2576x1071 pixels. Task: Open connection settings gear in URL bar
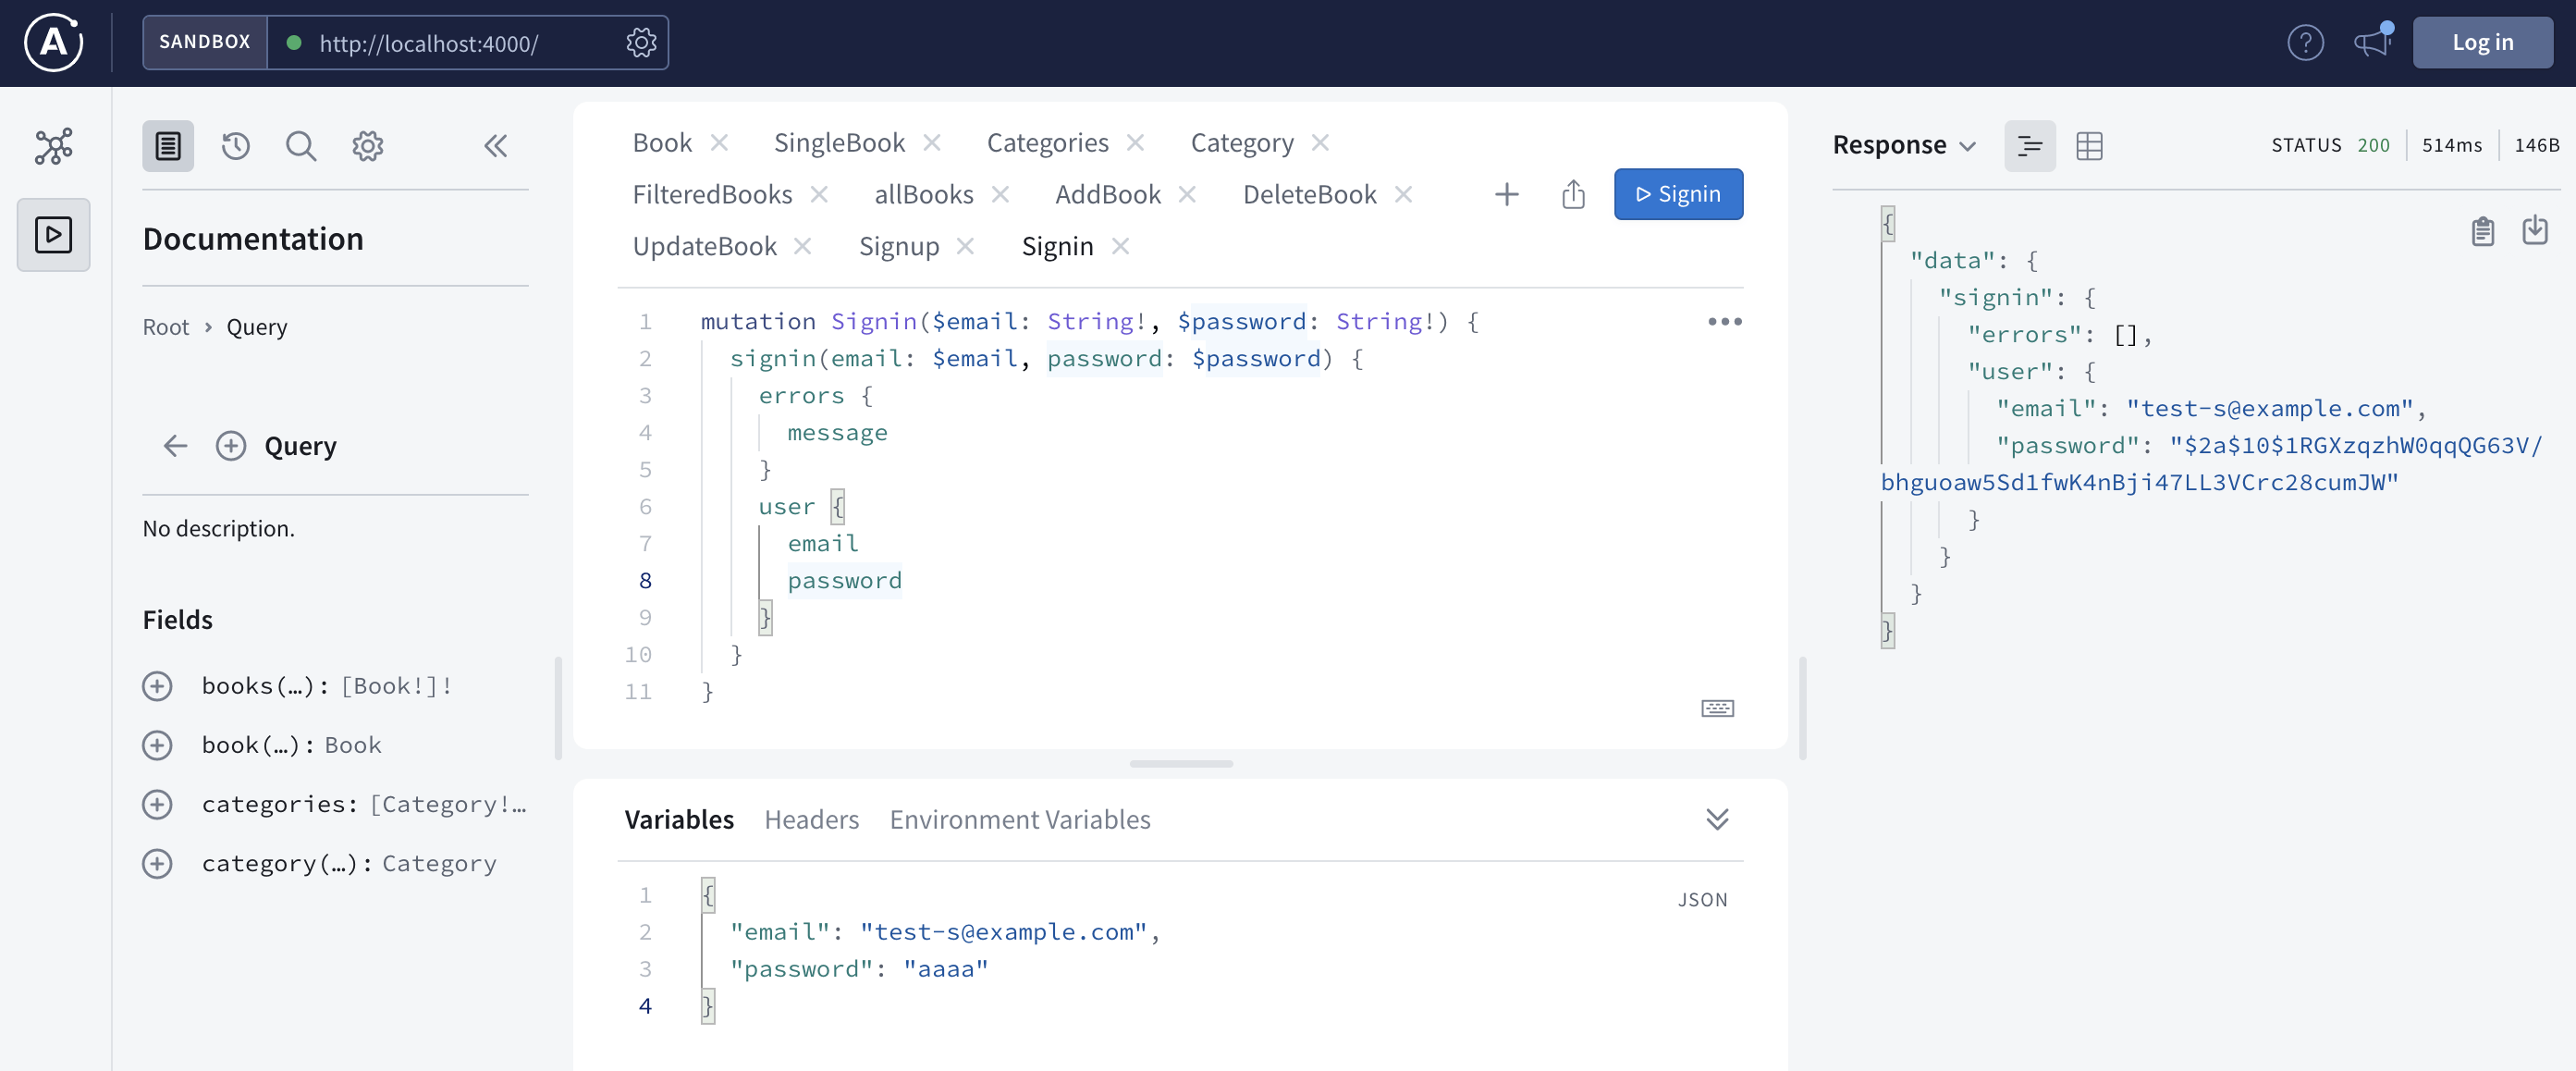[x=641, y=42]
